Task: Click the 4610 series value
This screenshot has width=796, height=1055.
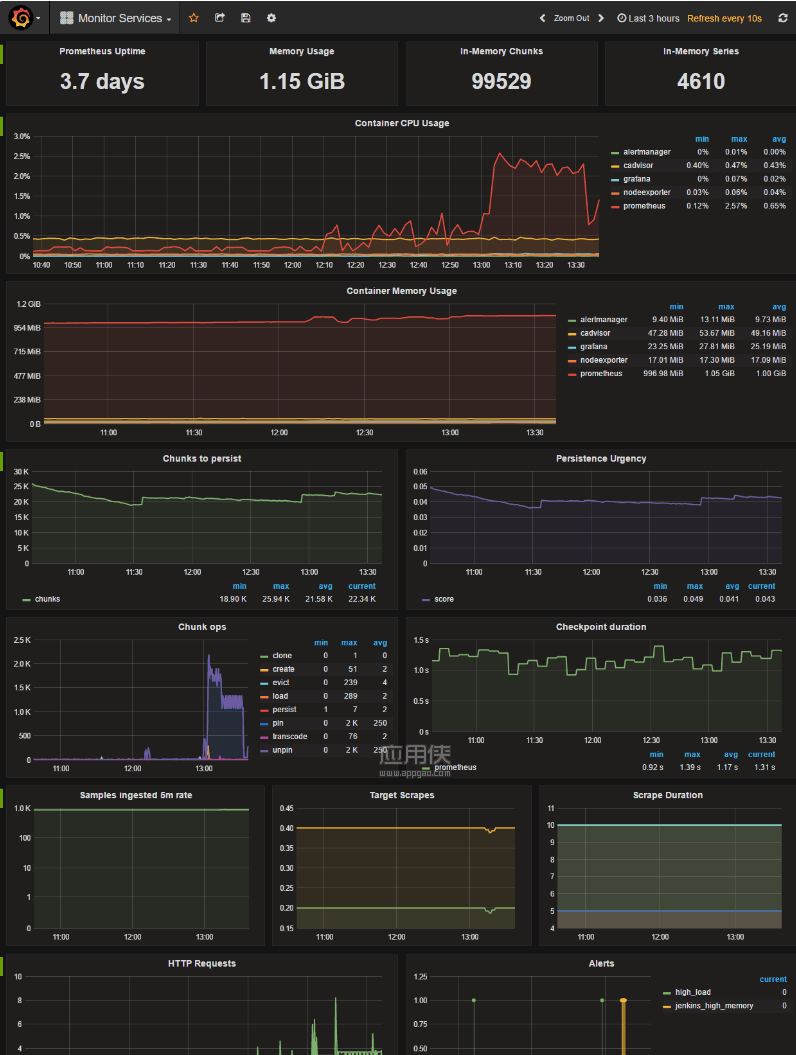Action: click(x=701, y=81)
